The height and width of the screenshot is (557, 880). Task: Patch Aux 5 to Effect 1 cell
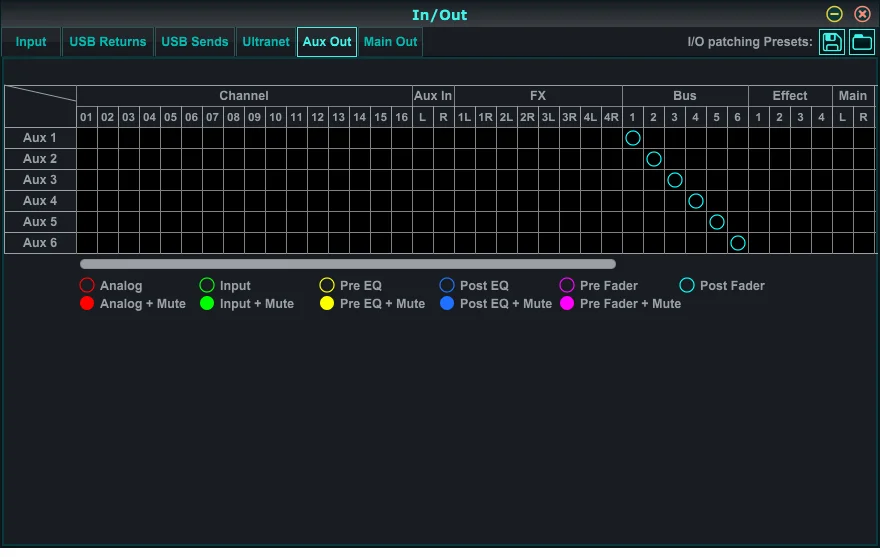759,222
